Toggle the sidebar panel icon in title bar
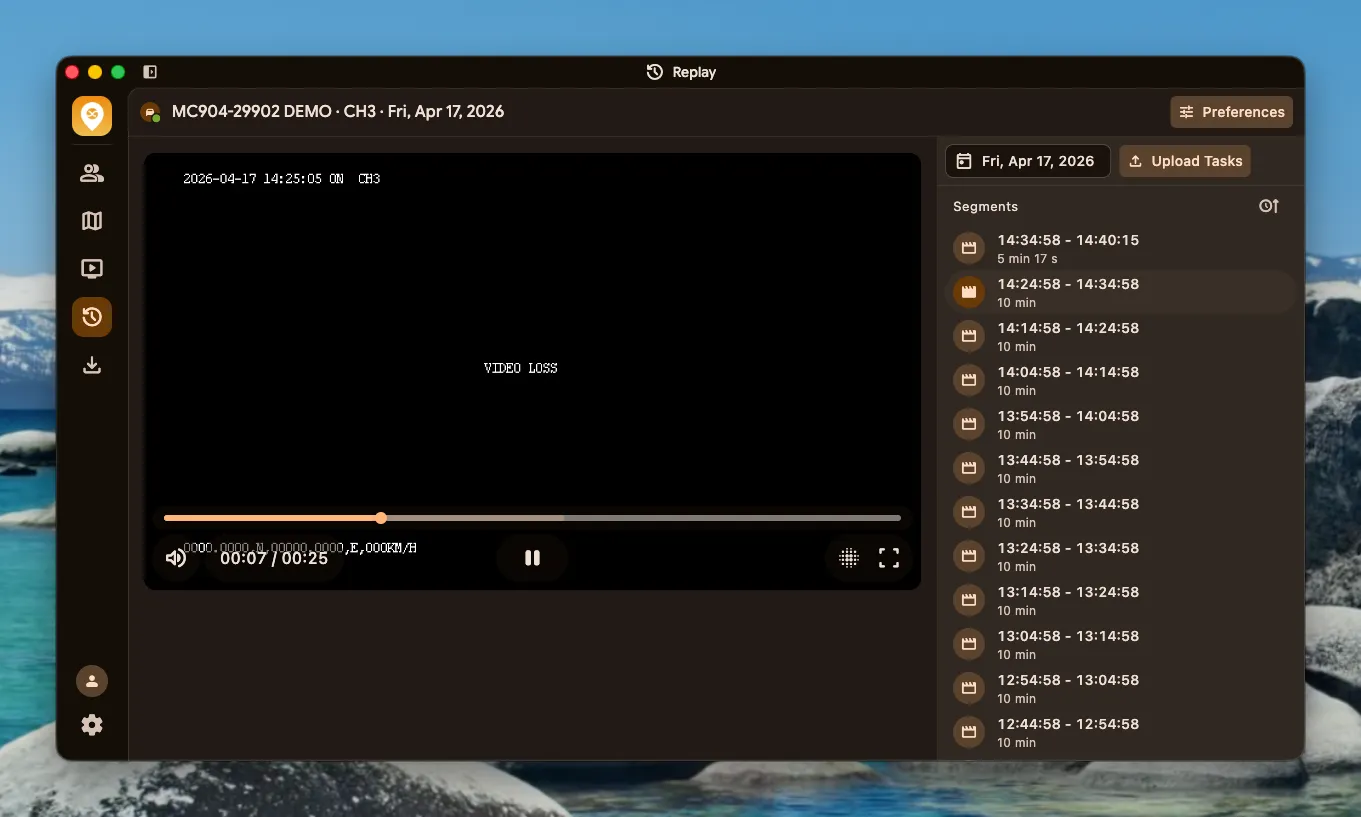The width and height of the screenshot is (1361, 817). point(150,72)
